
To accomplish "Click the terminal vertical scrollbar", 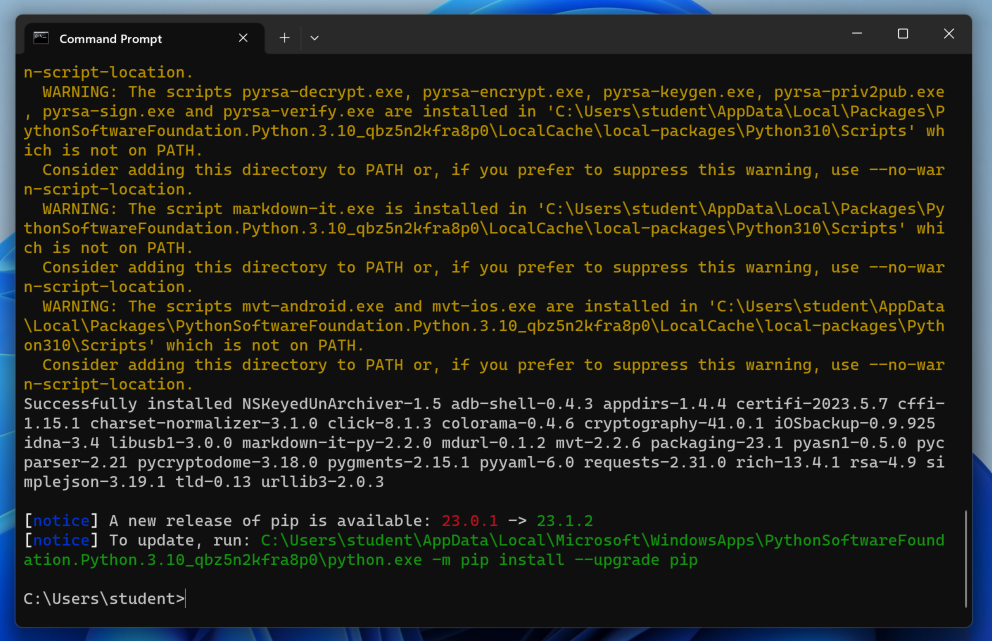I will (966, 558).
